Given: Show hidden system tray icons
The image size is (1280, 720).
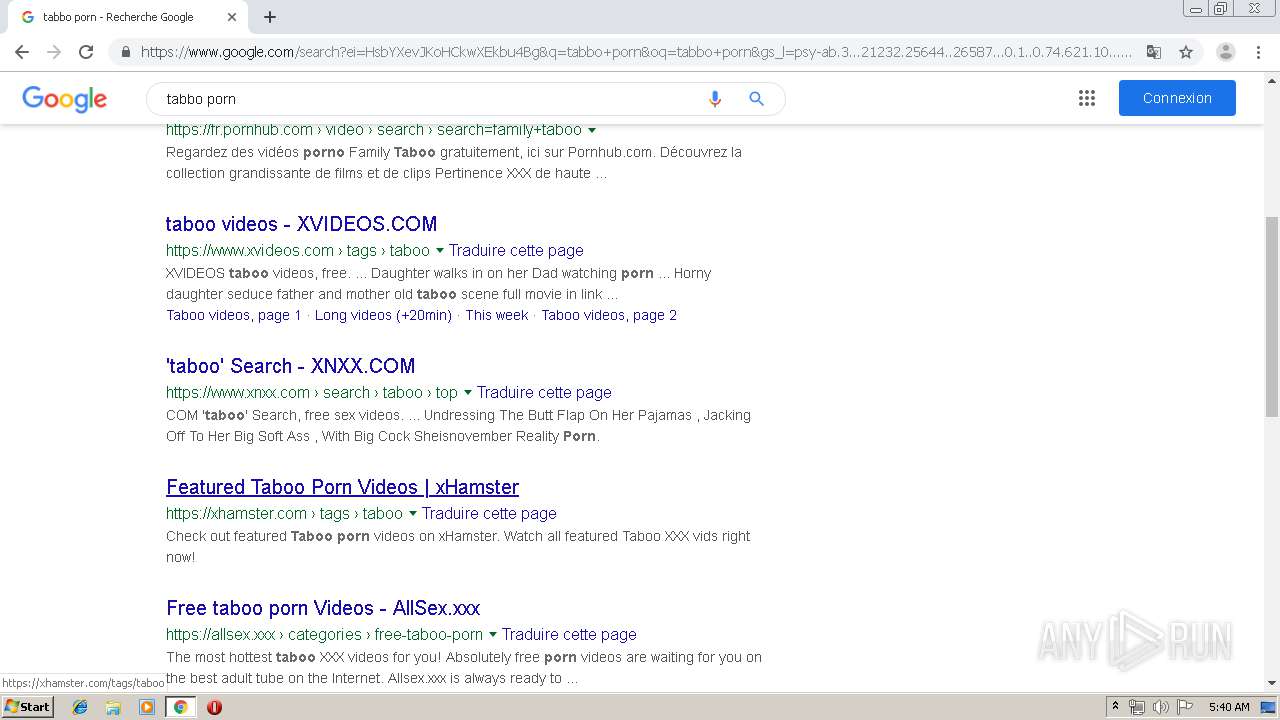Looking at the screenshot, I should pyautogui.click(x=1115, y=707).
